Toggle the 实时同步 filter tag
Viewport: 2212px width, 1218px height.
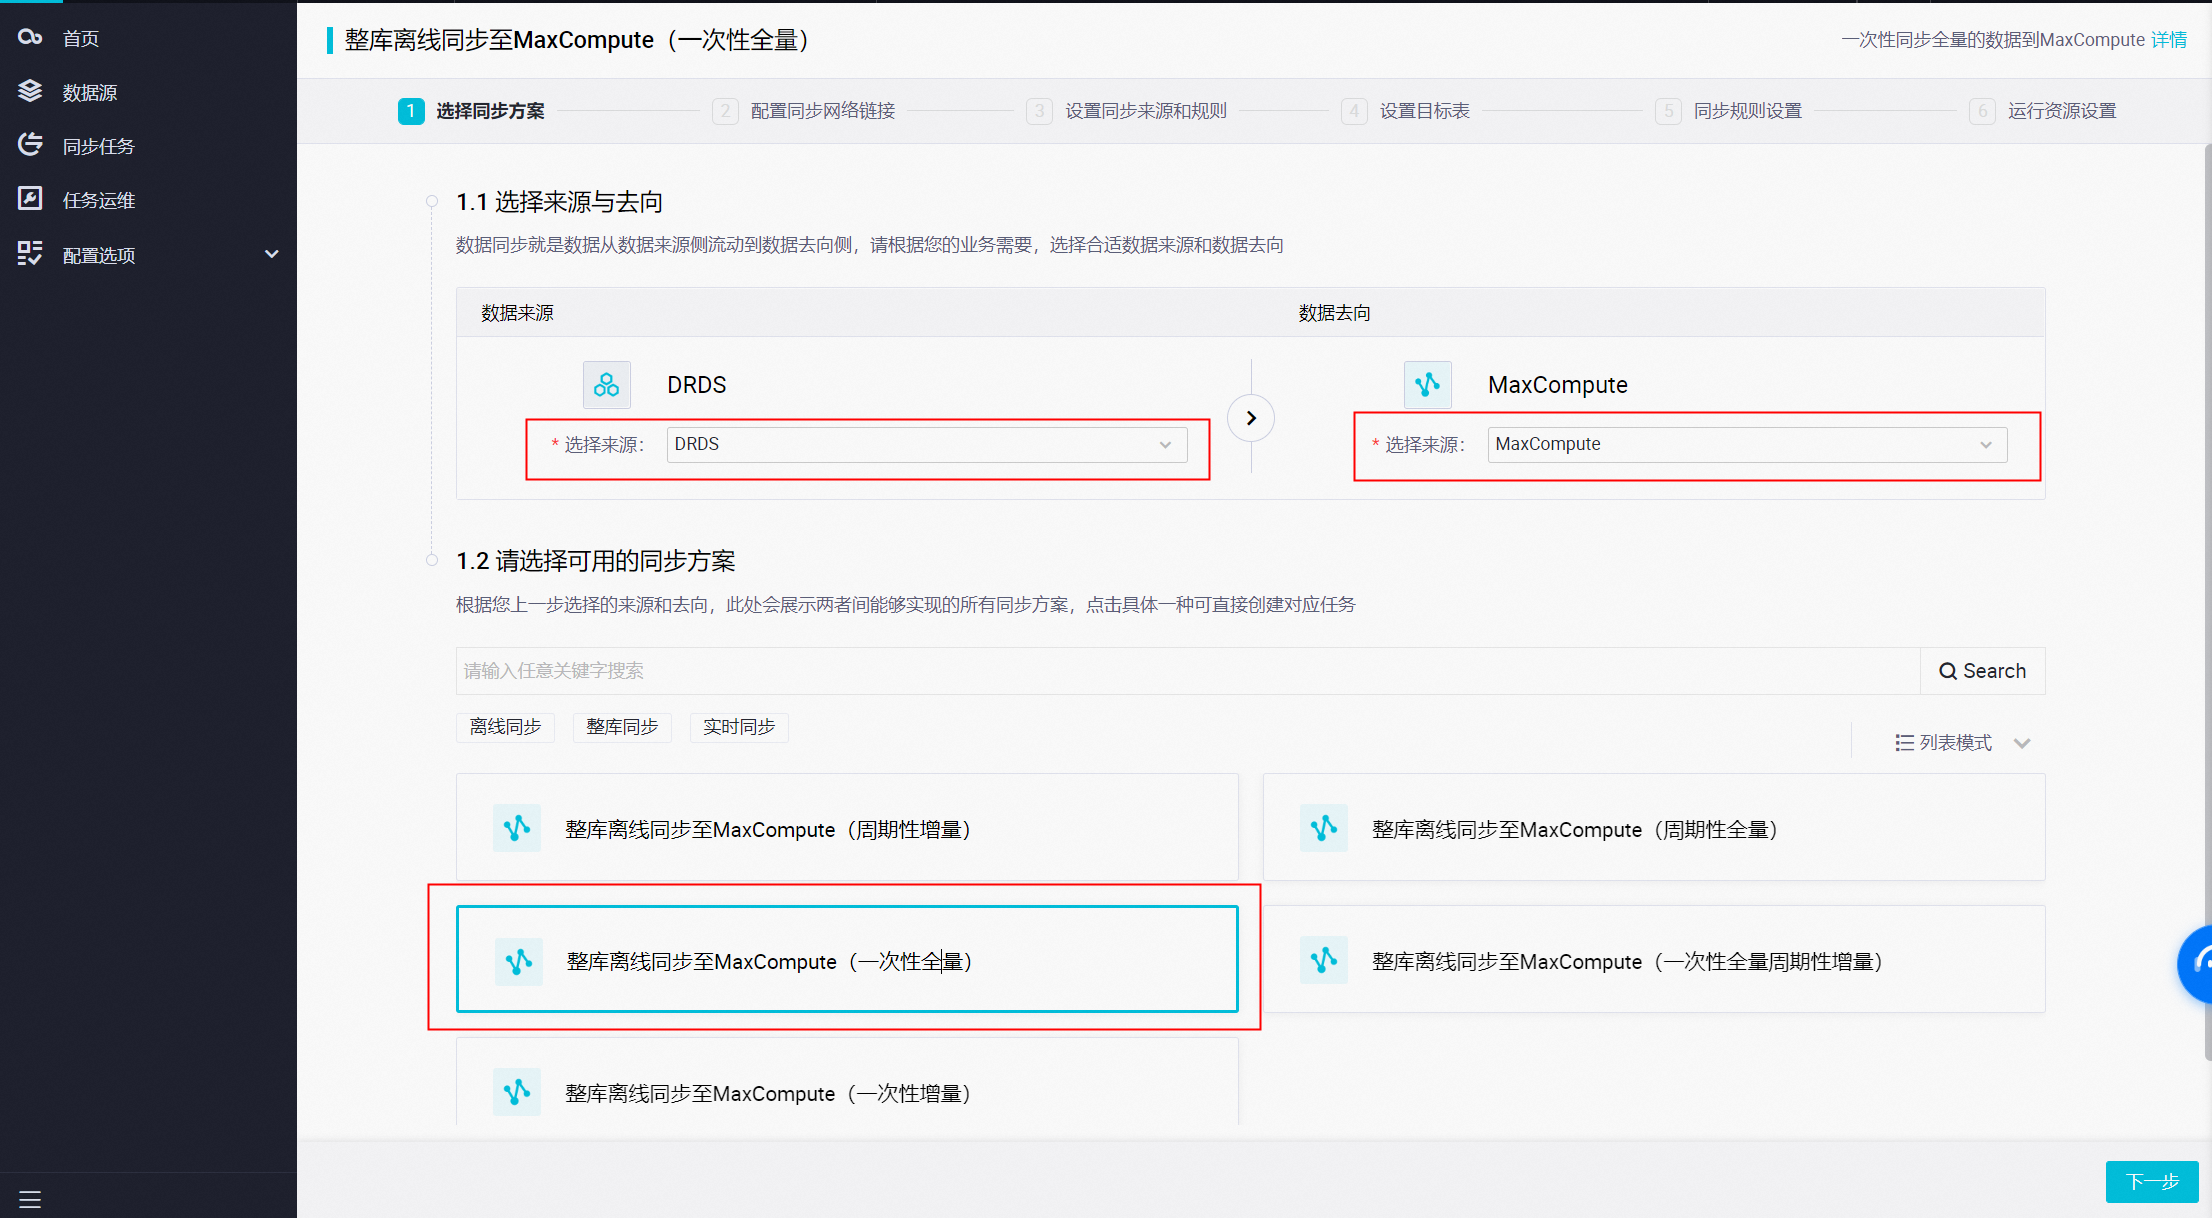(739, 727)
